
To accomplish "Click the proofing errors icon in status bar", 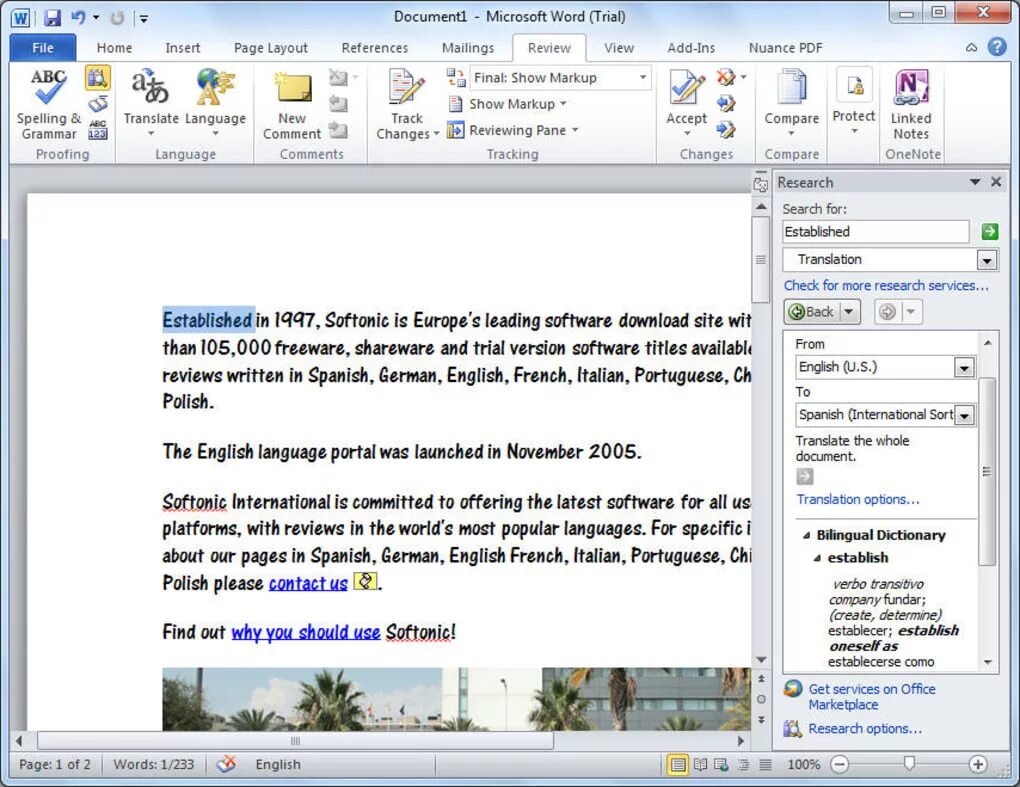I will (226, 764).
